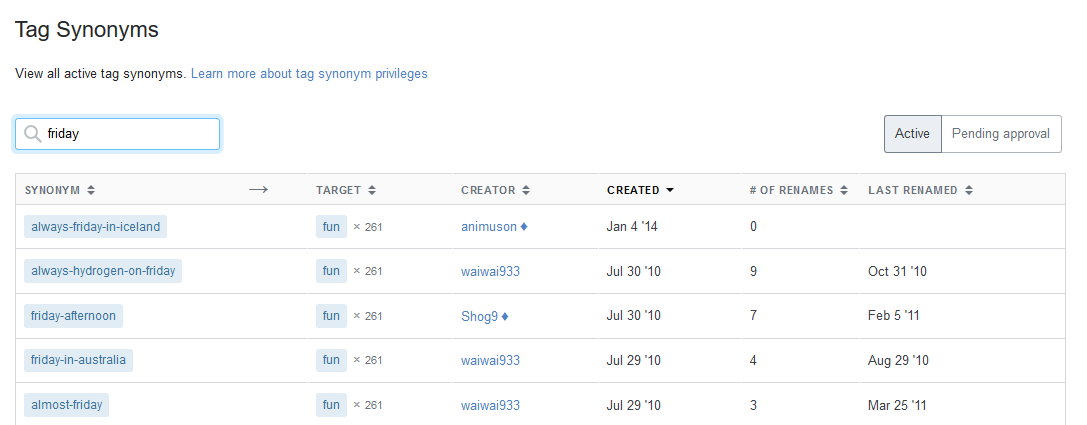Switch to Active synonyms filter
Viewport: 1087px width, 425px height.
click(912, 134)
